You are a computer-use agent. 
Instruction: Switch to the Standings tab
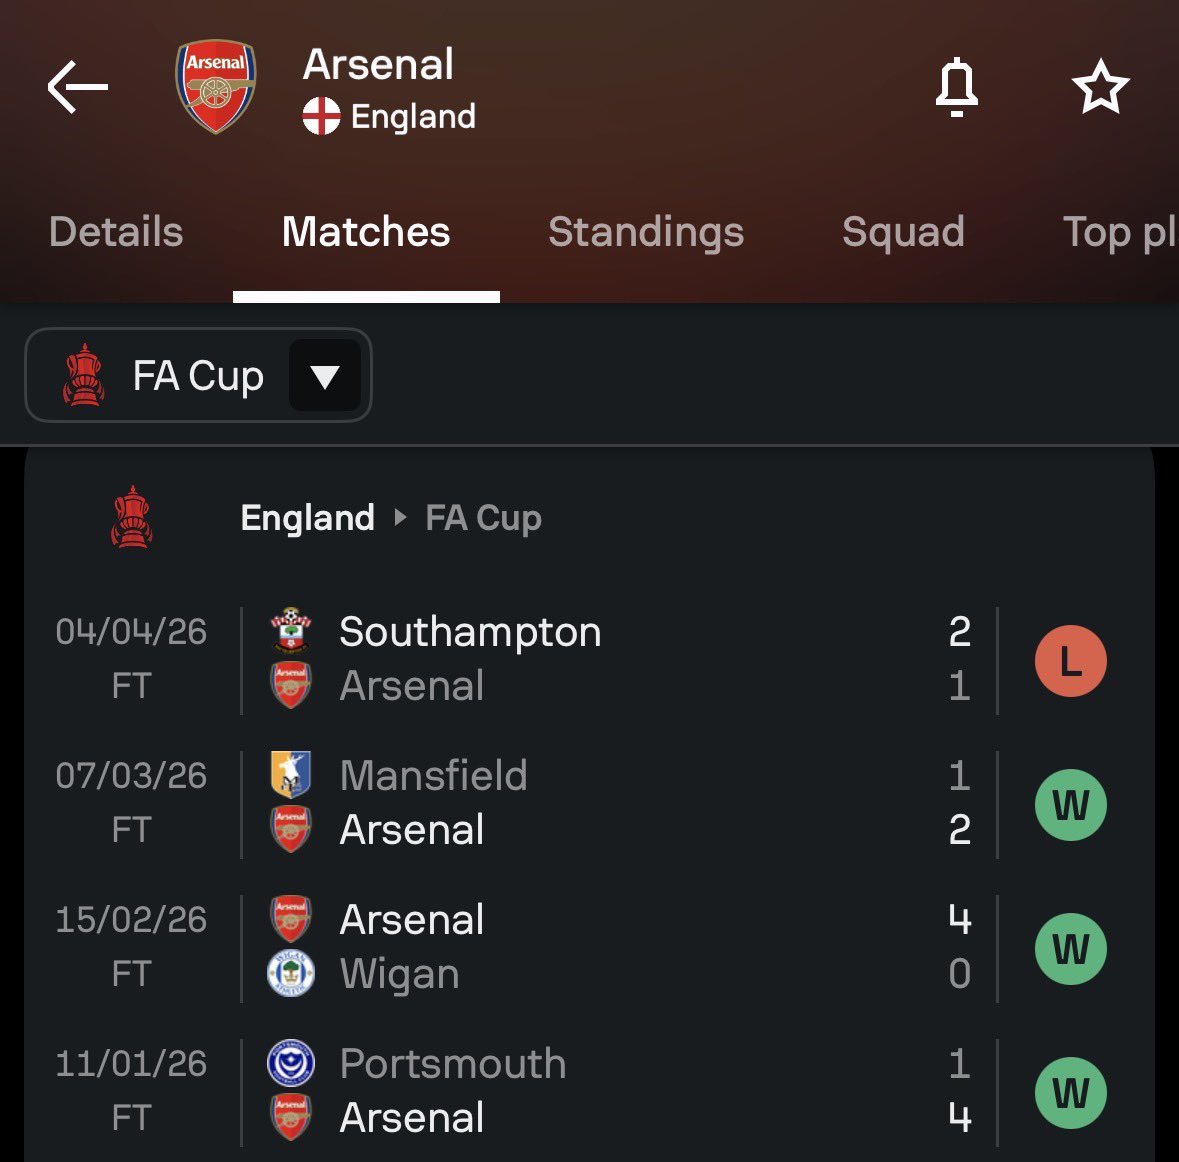(646, 232)
